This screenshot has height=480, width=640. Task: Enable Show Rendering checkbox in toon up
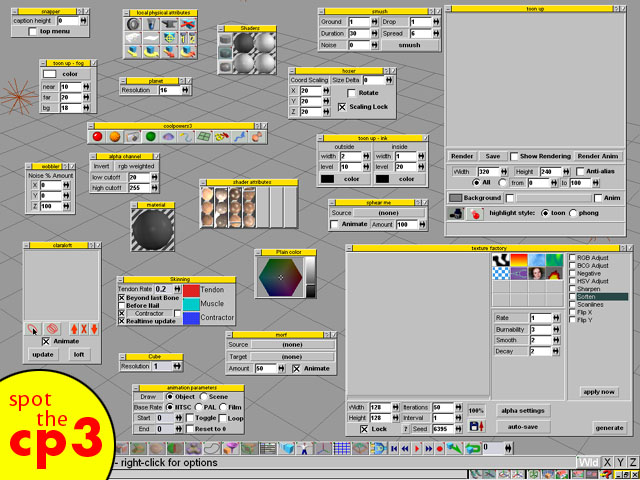[514, 156]
